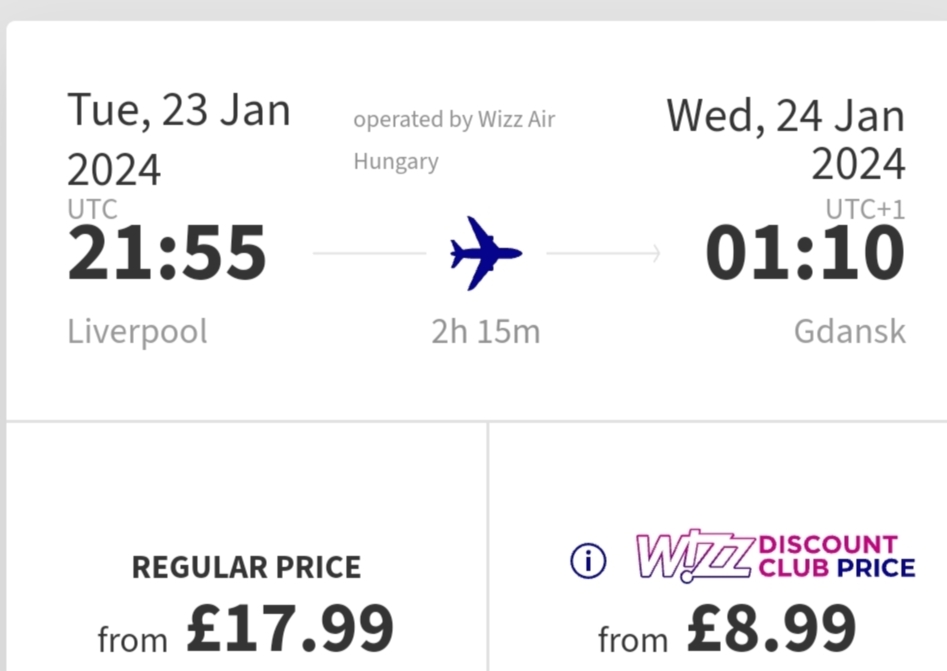Click the UTC departure timezone label

coord(92,210)
